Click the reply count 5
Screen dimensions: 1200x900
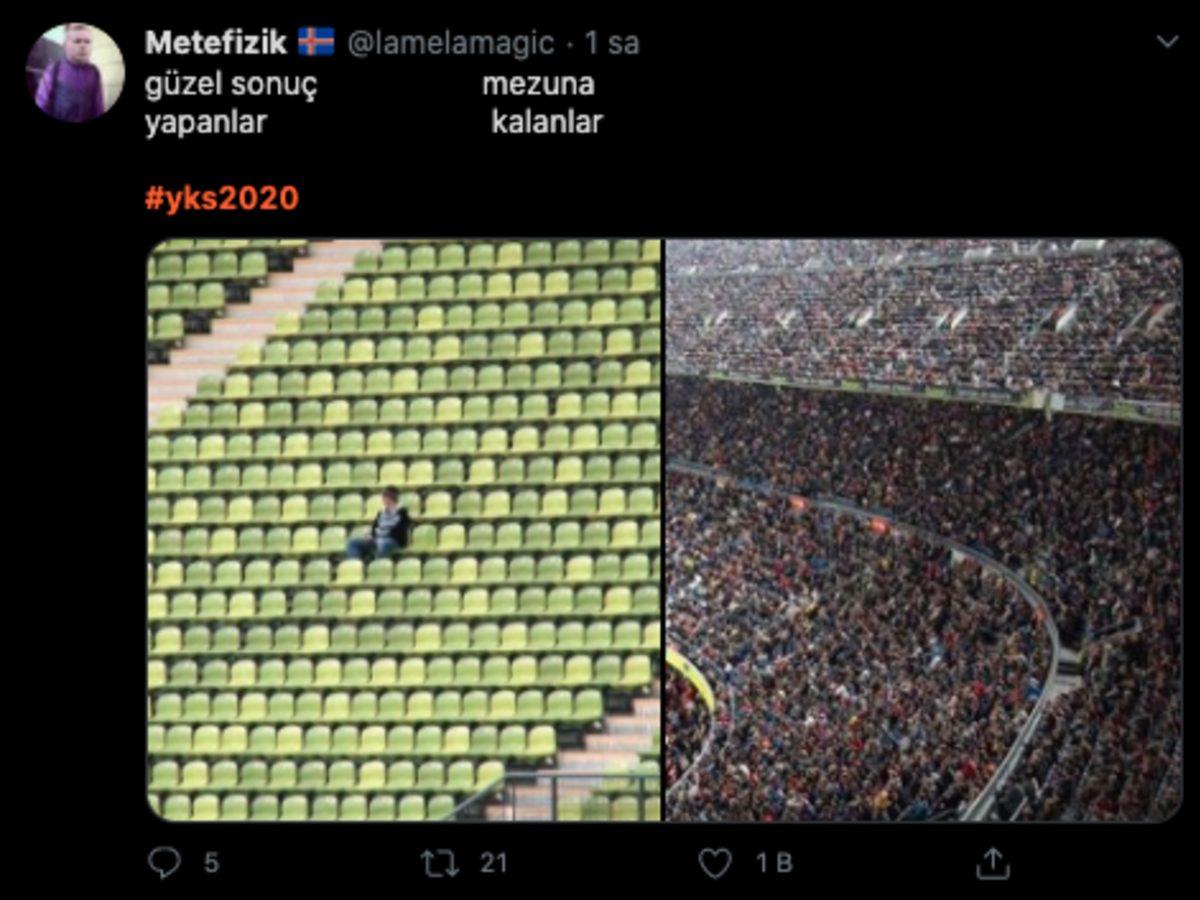211,863
